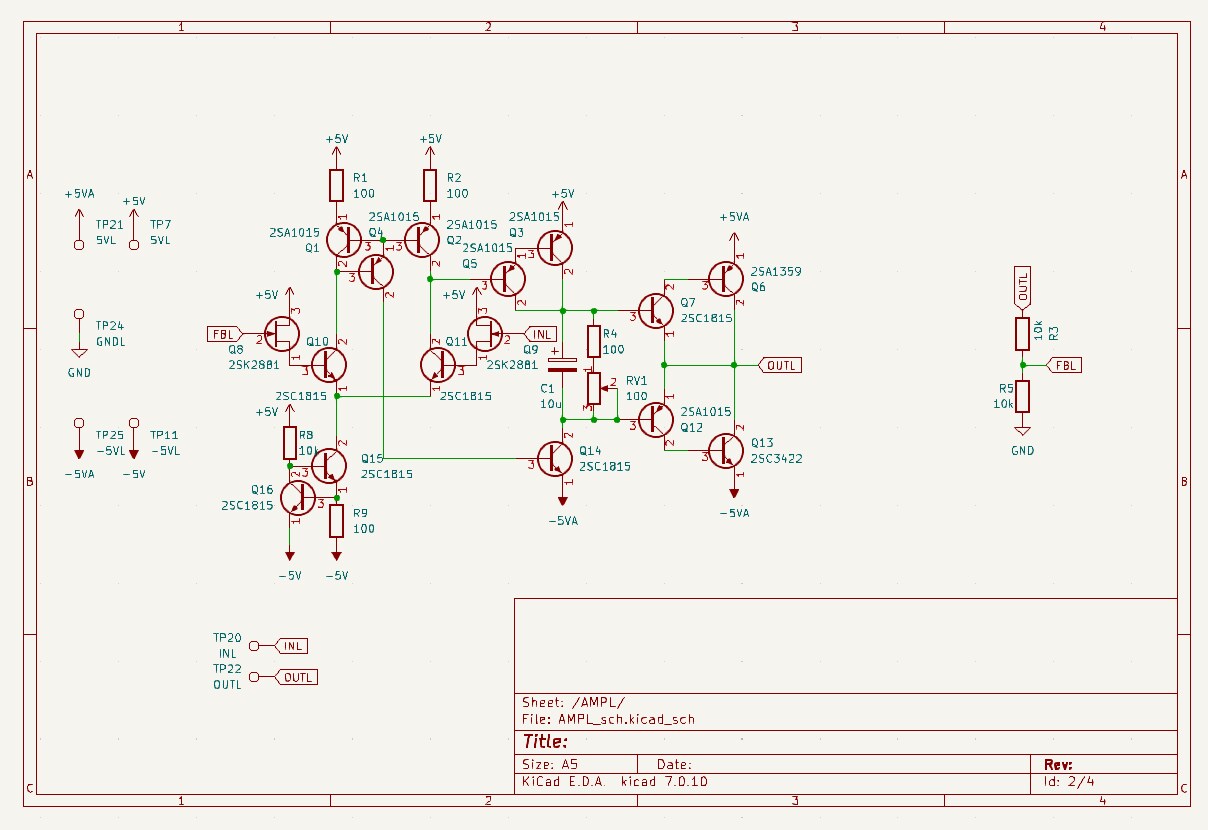Select the "File: AMPL_sch.kicad_sch" text
The height and width of the screenshot is (830, 1208).
(x=608, y=718)
